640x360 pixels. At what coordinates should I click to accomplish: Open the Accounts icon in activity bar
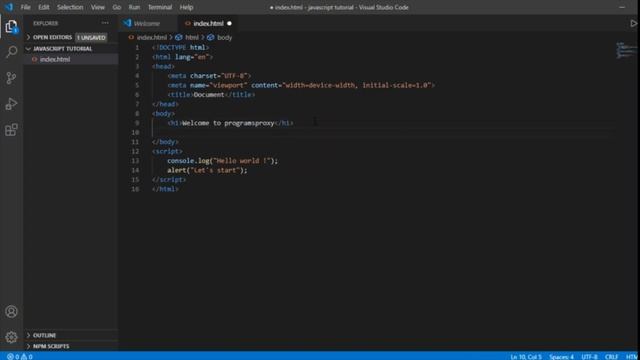pyautogui.click(x=11, y=311)
